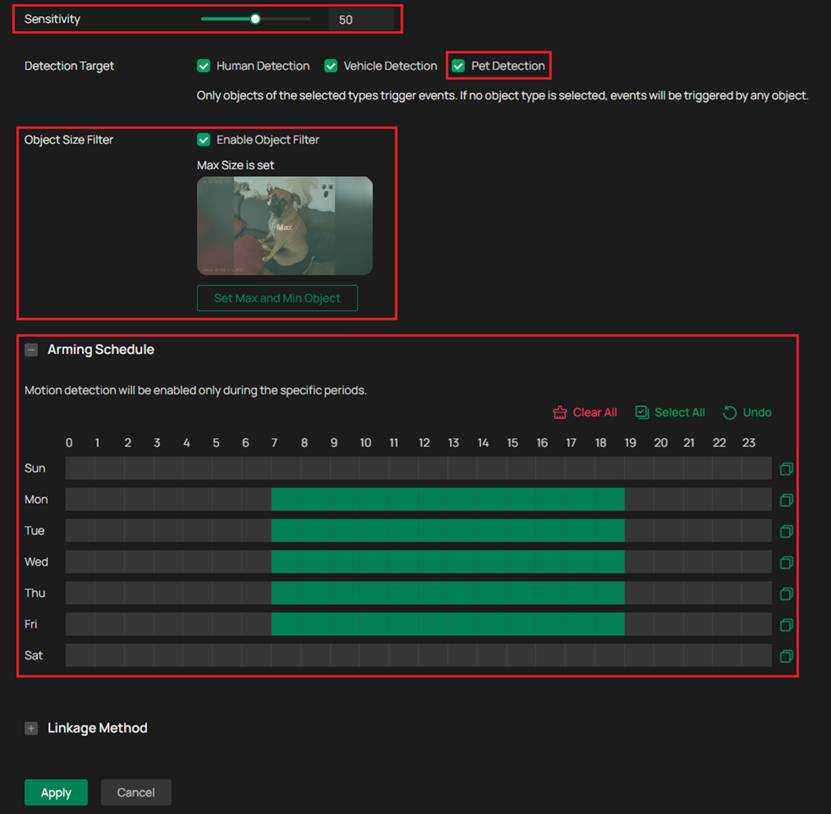Click the 'Max Size is set' text

point(235,165)
